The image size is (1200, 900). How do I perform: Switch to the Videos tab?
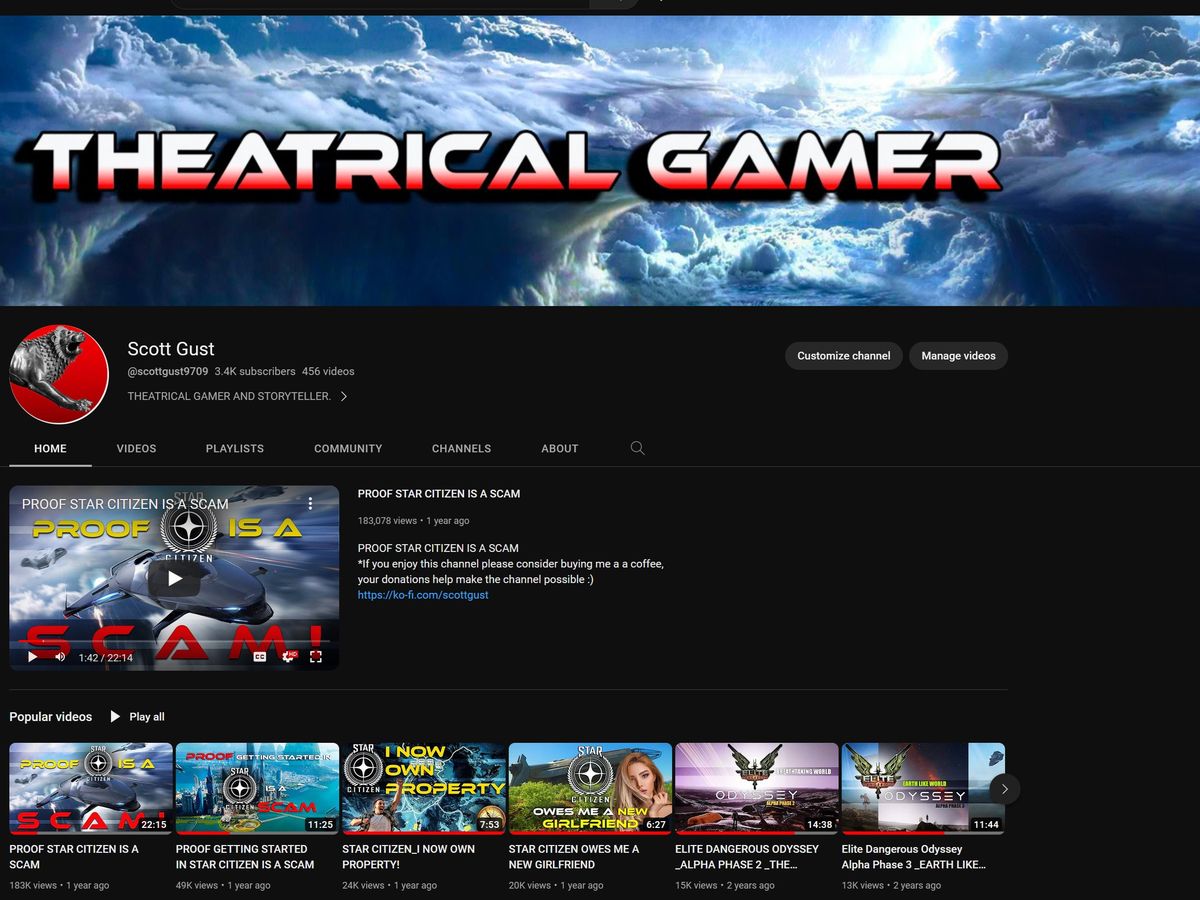click(x=136, y=449)
